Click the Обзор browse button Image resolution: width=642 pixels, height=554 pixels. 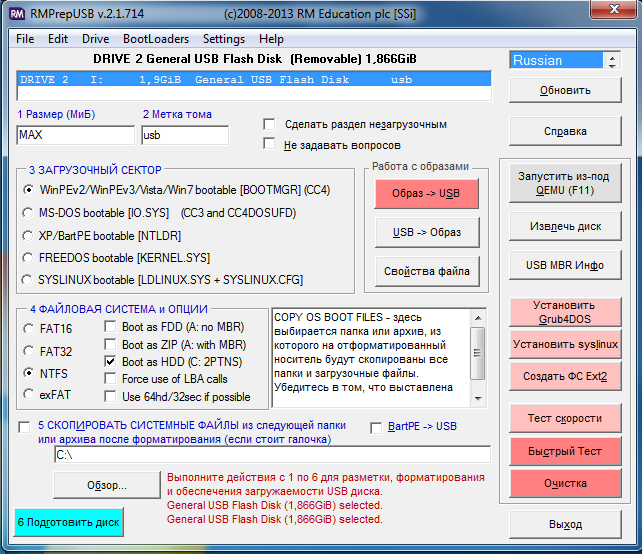[105, 486]
